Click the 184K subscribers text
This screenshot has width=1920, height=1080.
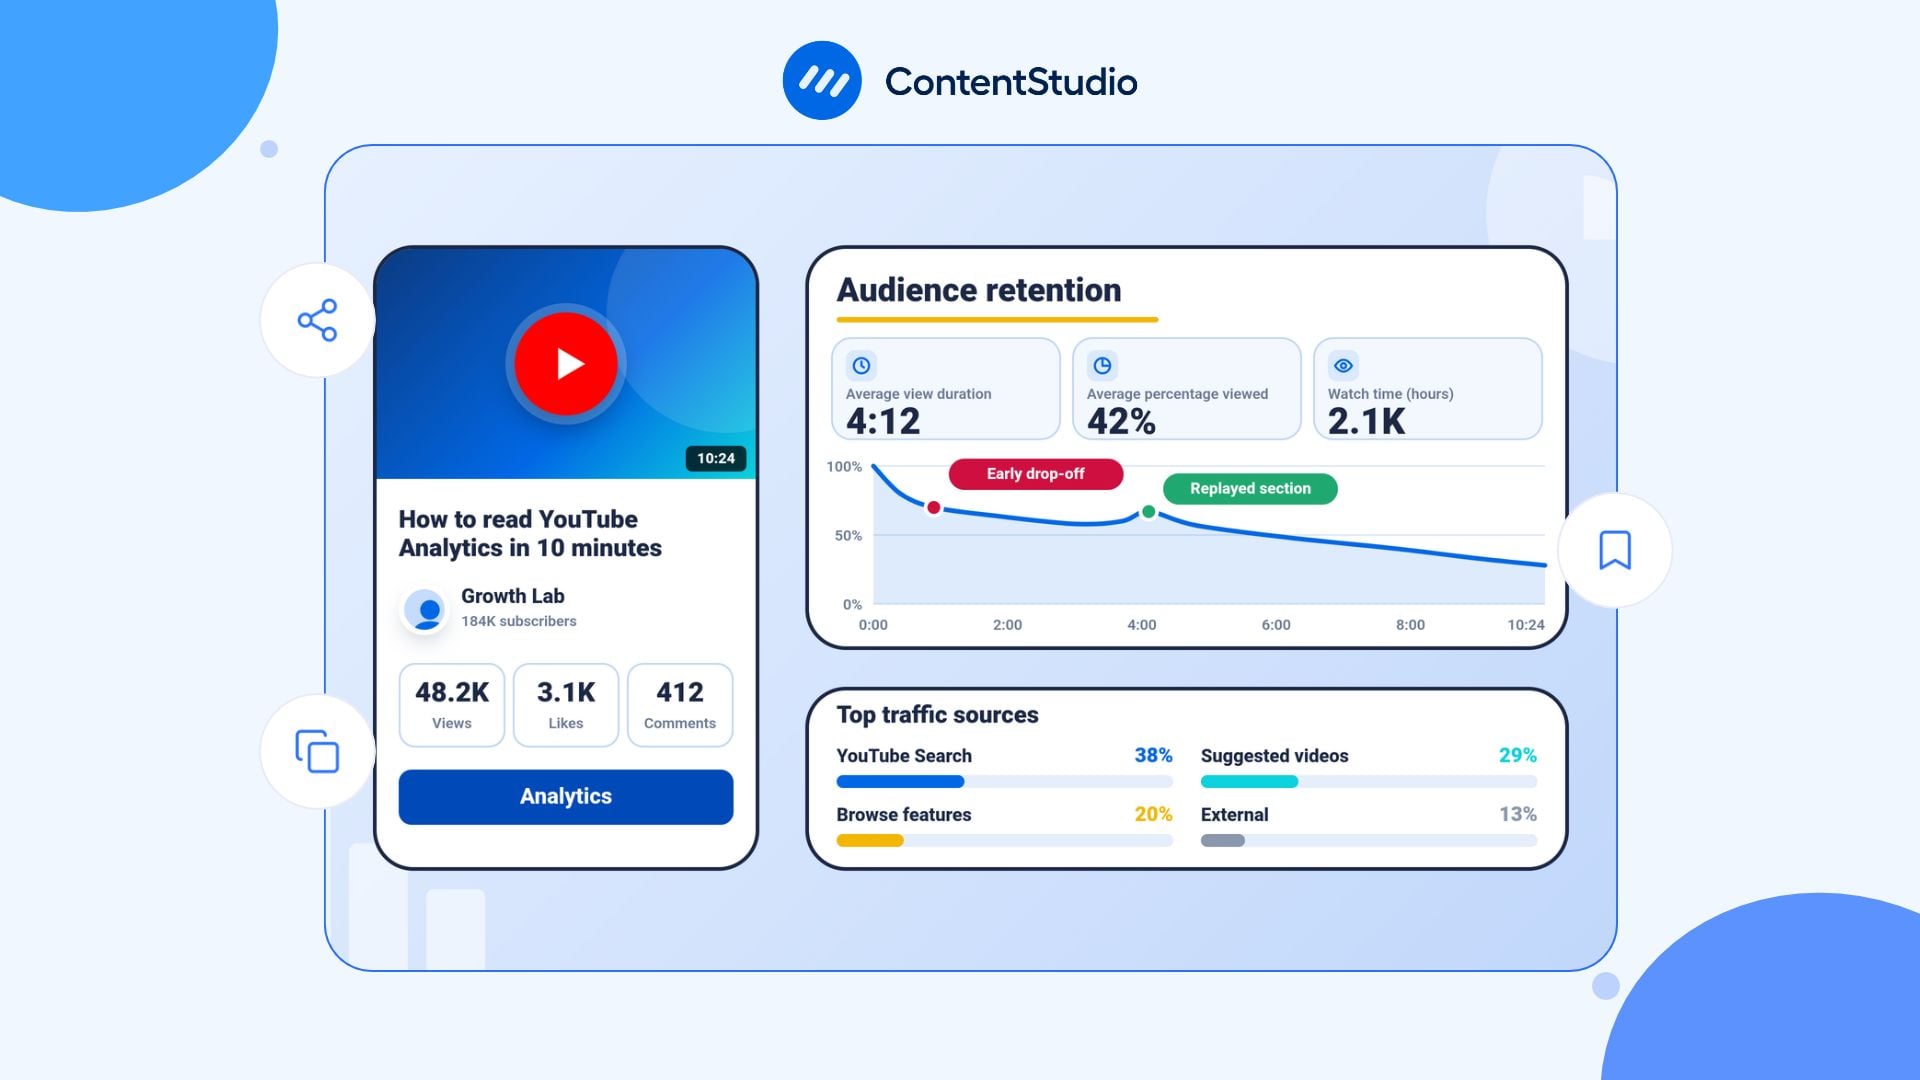(519, 621)
